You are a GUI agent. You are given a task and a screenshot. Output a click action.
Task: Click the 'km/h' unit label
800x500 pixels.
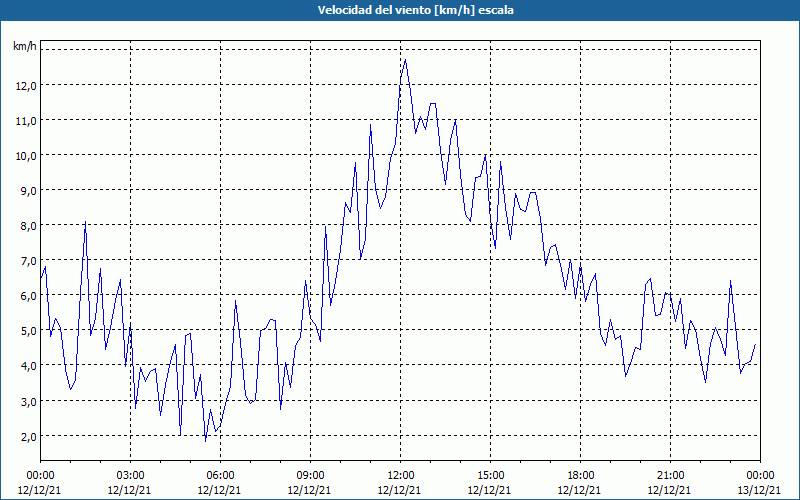click(x=25, y=46)
